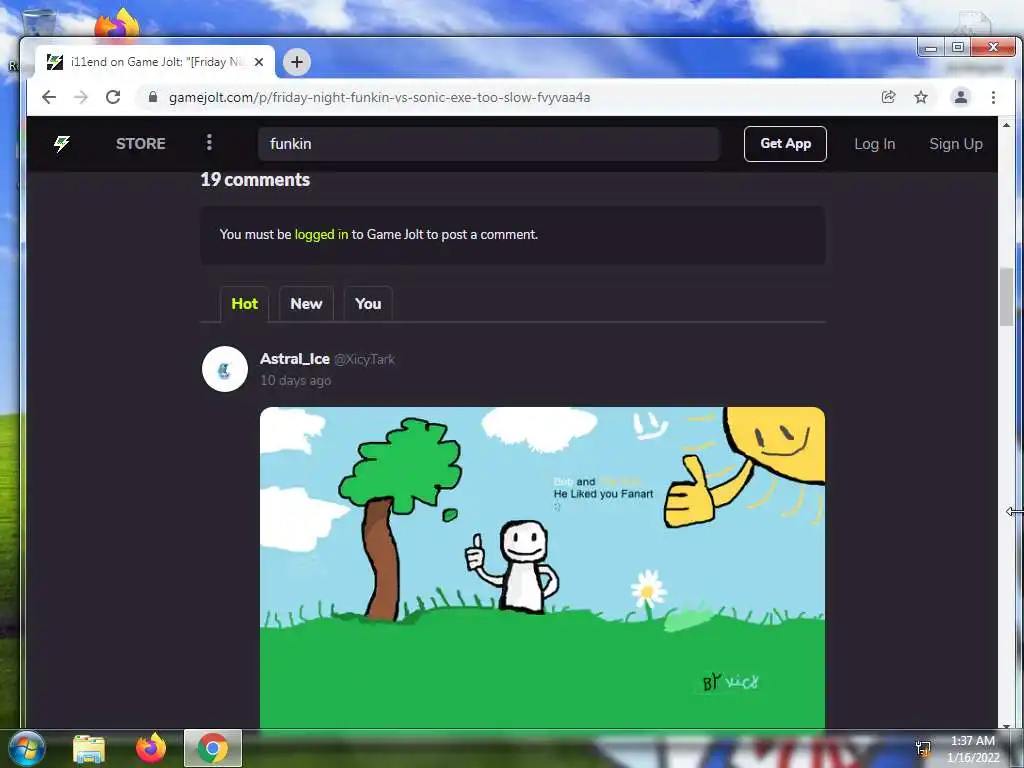Switch to the New comments tab
The image size is (1024, 768).
306,304
